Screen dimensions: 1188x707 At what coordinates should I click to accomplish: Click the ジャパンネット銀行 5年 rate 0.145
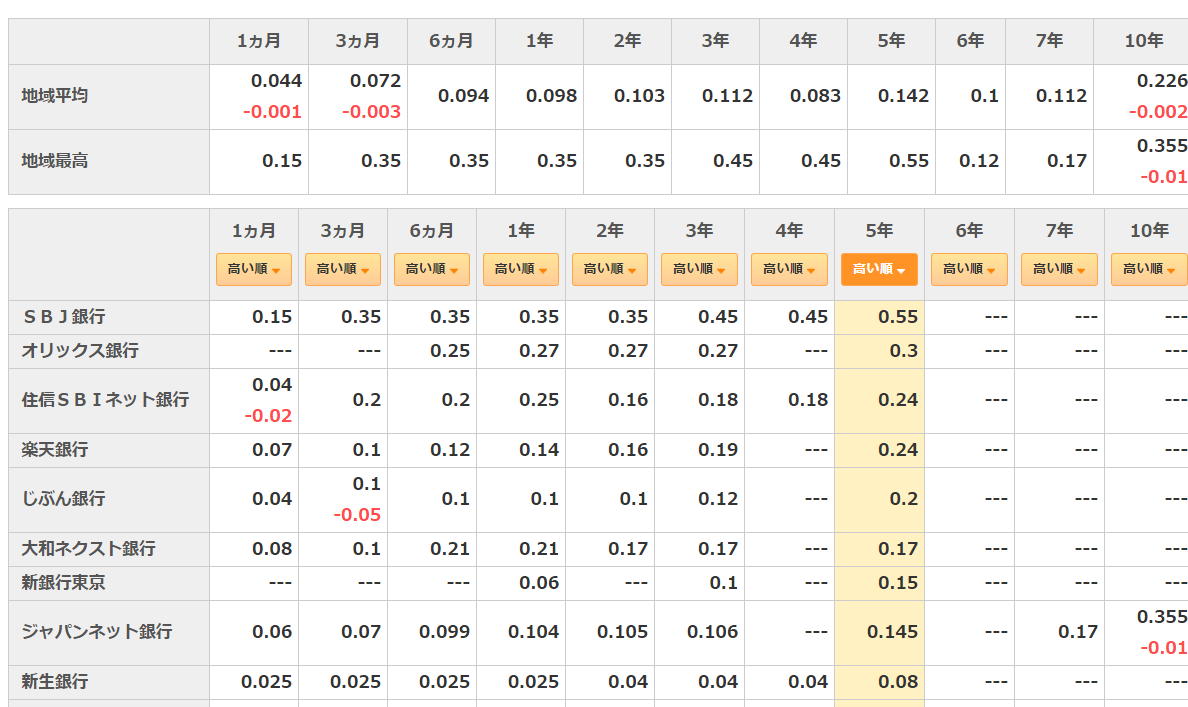tap(893, 632)
